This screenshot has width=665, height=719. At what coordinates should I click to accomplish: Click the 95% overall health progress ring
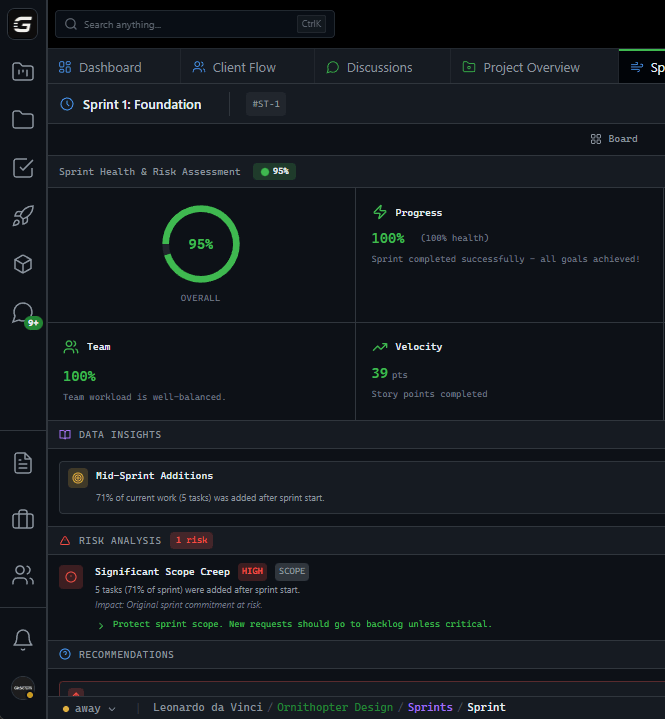tap(200, 244)
